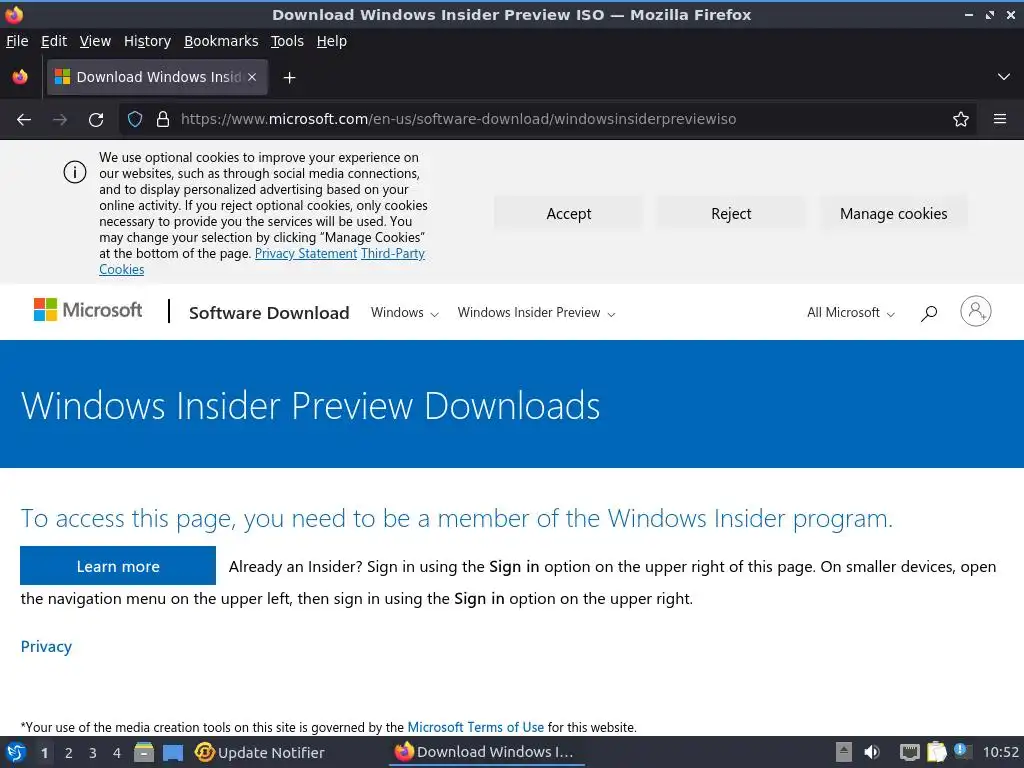
Task: Click the Software Download heading link
Action: click(269, 313)
